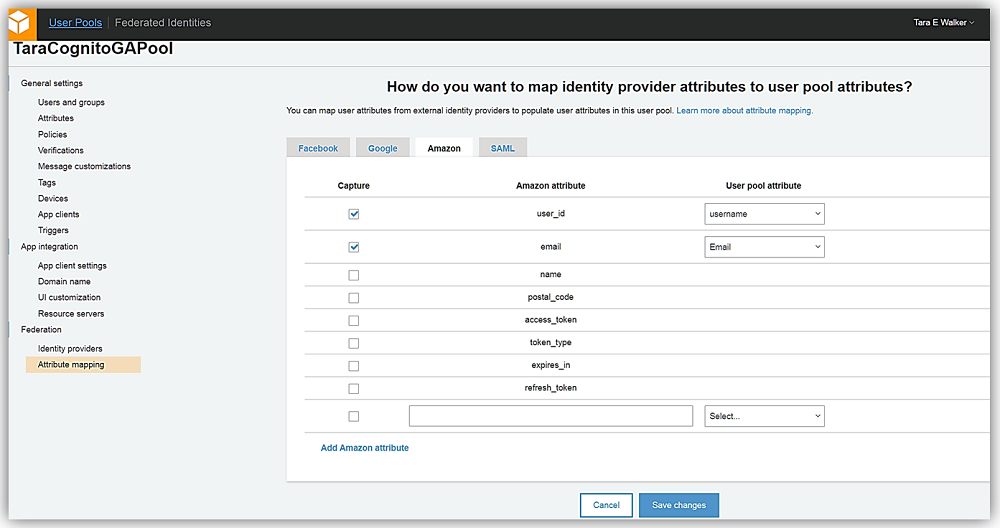1000x528 pixels.
Task: Open the username user pool attribute dropdown
Action: pyautogui.click(x=764, y=214)
